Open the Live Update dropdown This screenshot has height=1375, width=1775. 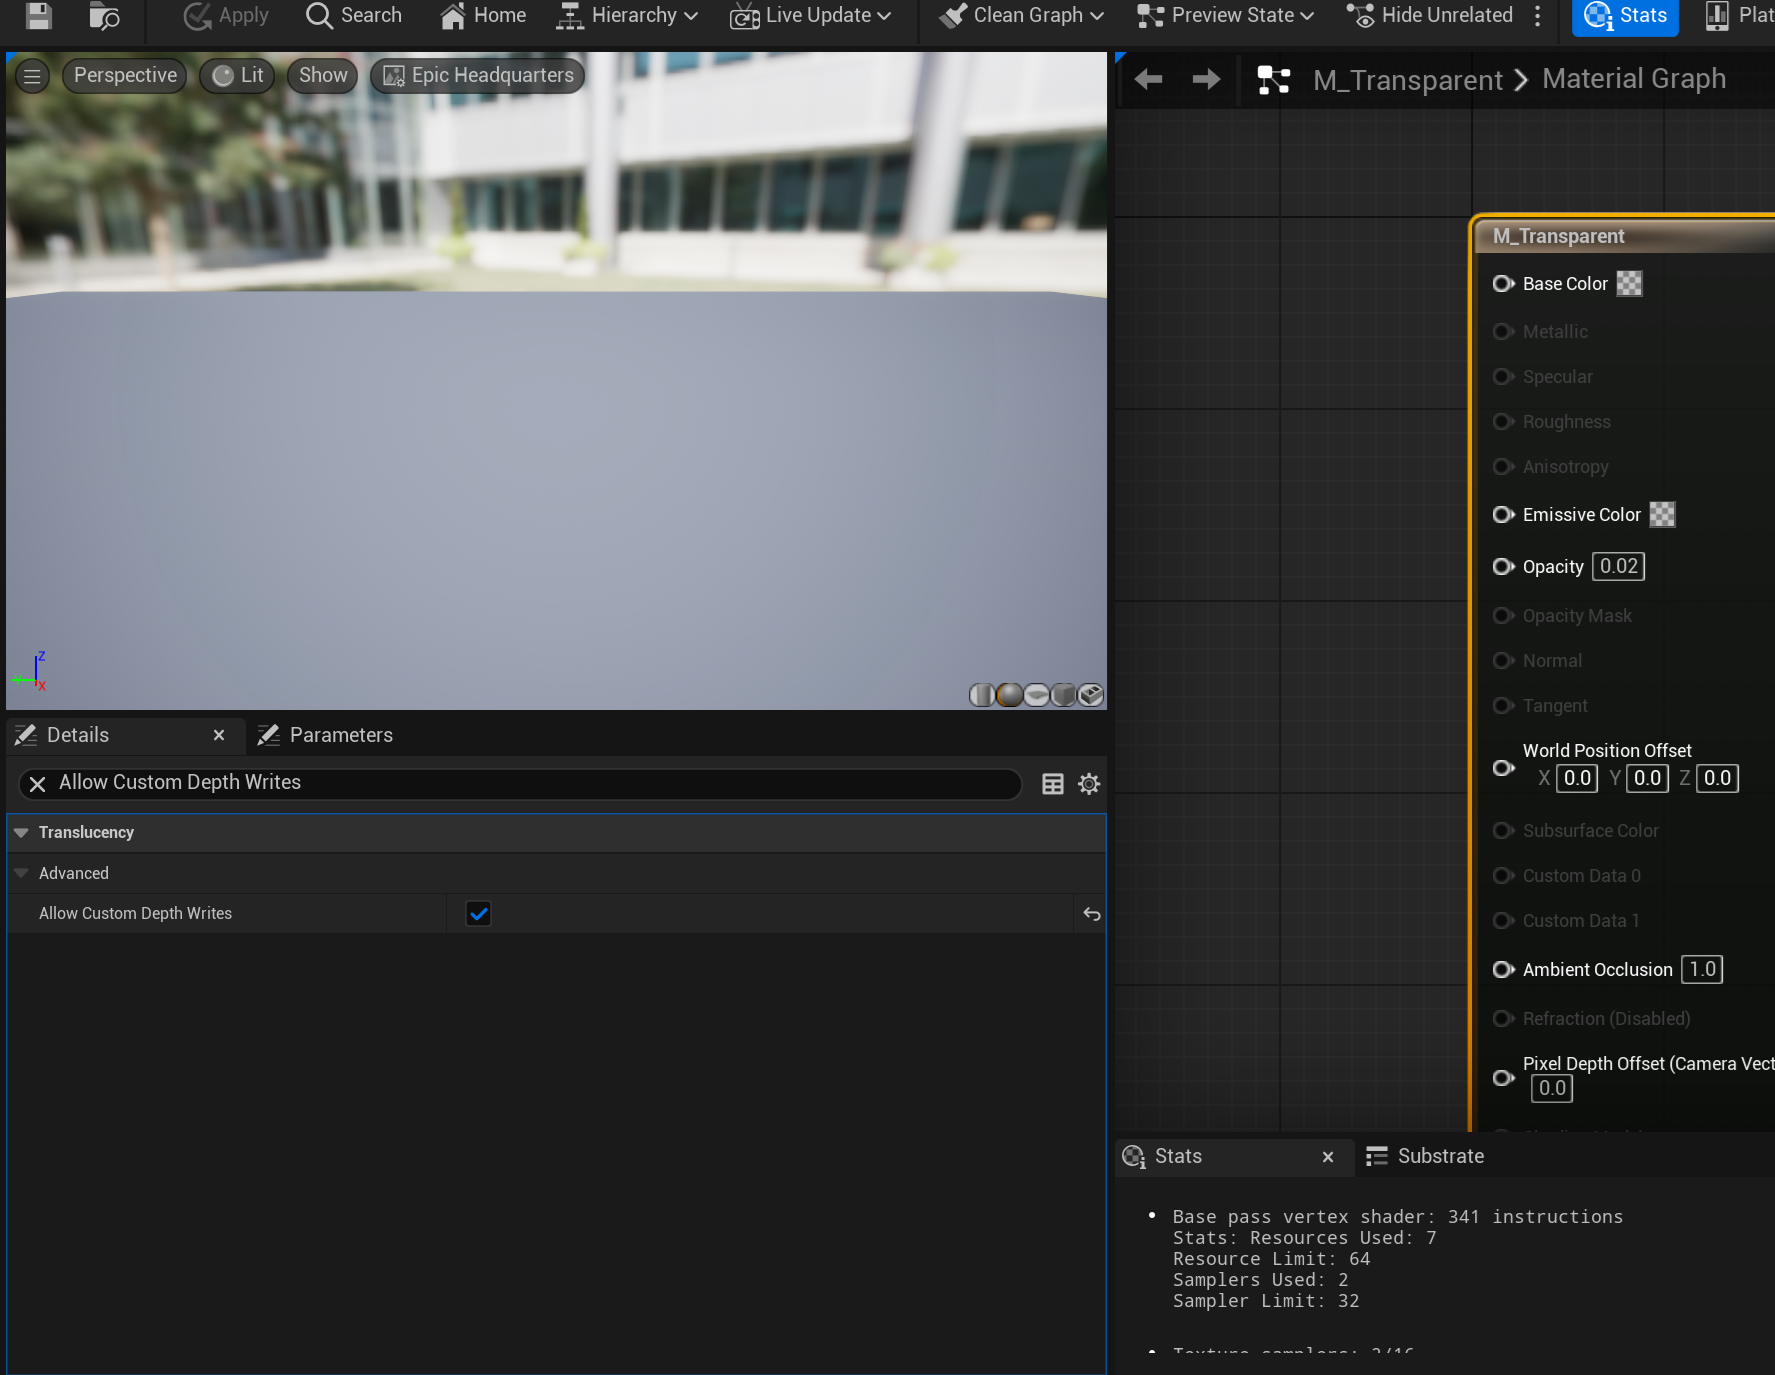[x=810, y=15]
